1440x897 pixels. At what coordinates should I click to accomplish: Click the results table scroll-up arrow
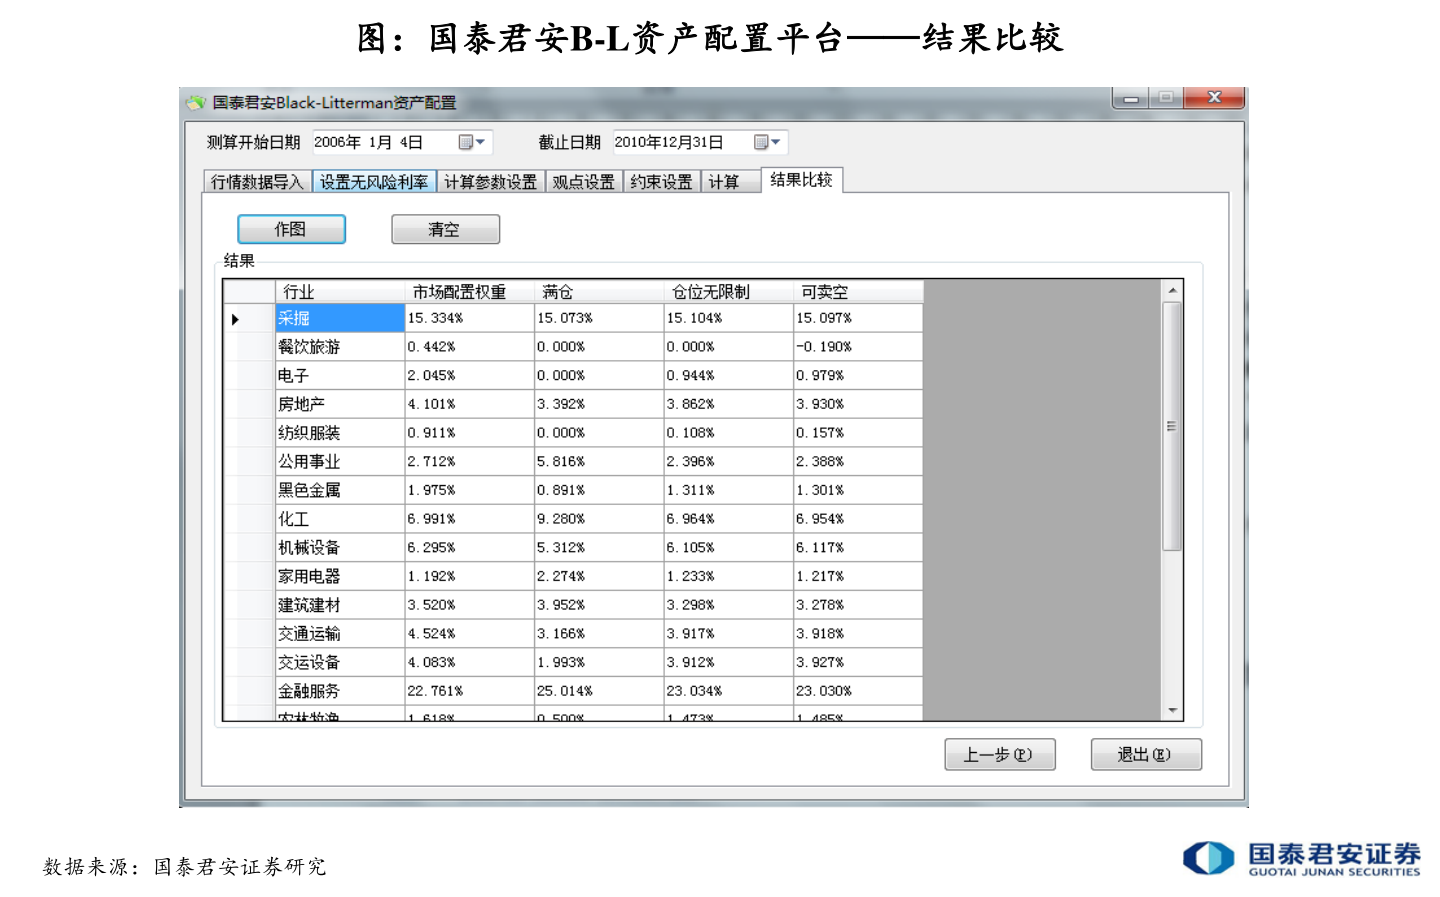[1172, 291]
